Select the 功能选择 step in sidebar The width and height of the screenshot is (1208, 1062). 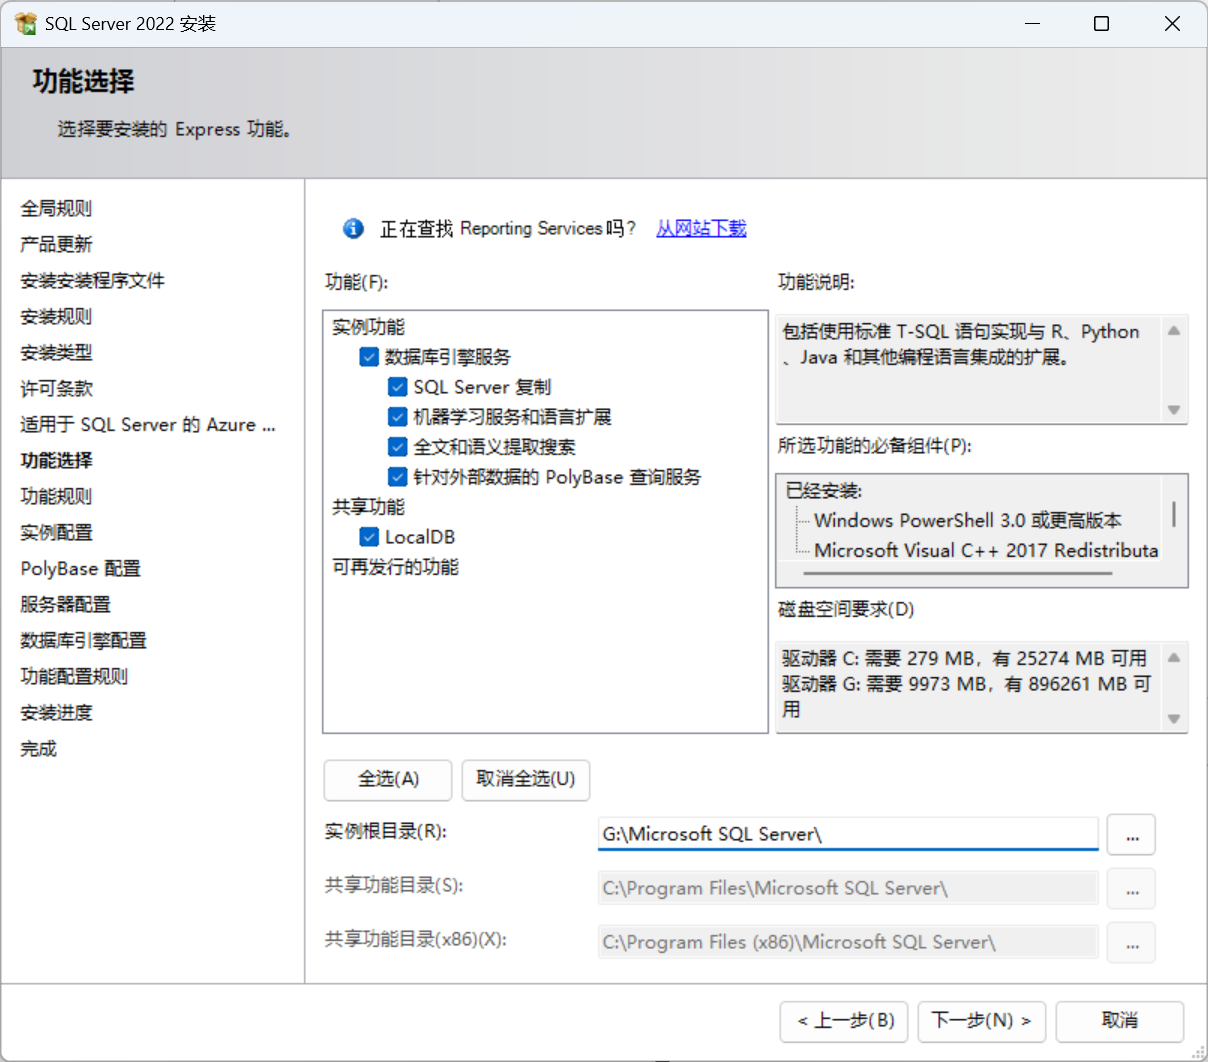[x=57, y=460]
